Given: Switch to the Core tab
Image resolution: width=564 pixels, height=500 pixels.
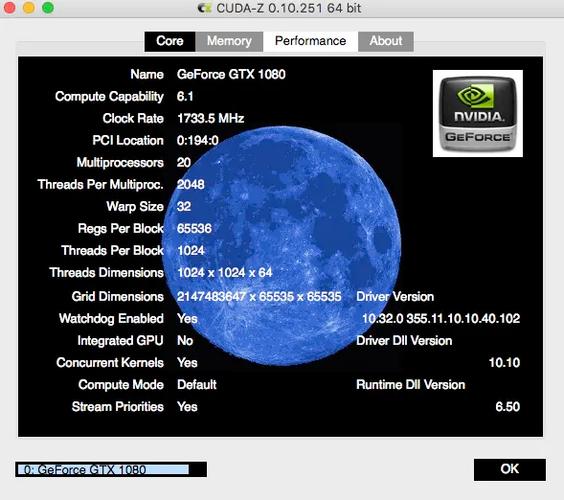Looking at the screenshot, I should (x=170, y=41).
